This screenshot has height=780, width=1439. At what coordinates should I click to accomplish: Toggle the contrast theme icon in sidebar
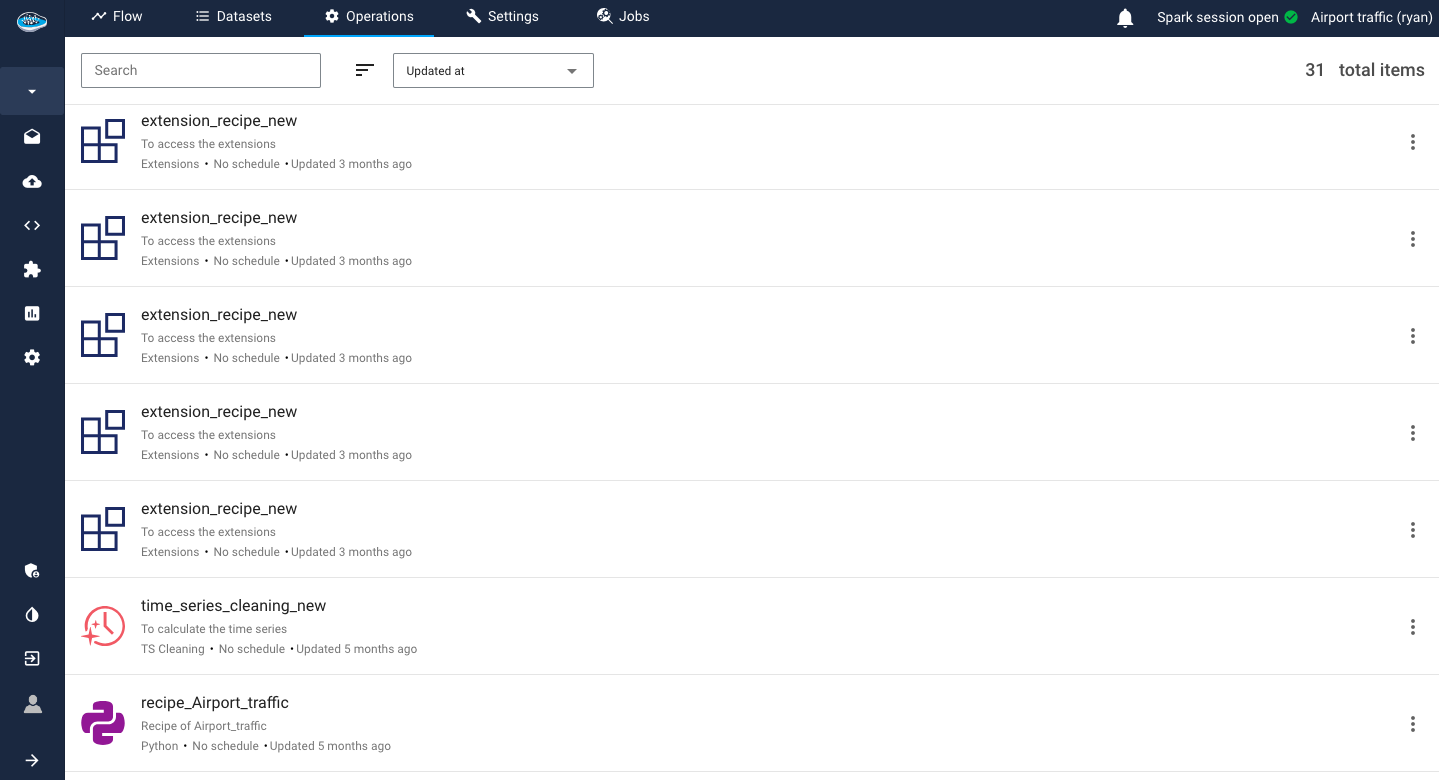tap(32, 615)
